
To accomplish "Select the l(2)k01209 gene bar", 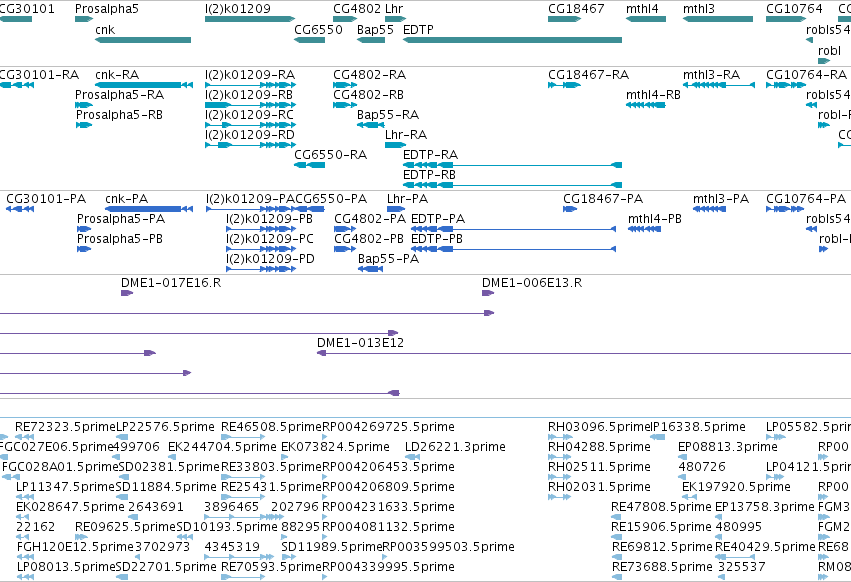I will click(x=250, y=19).
